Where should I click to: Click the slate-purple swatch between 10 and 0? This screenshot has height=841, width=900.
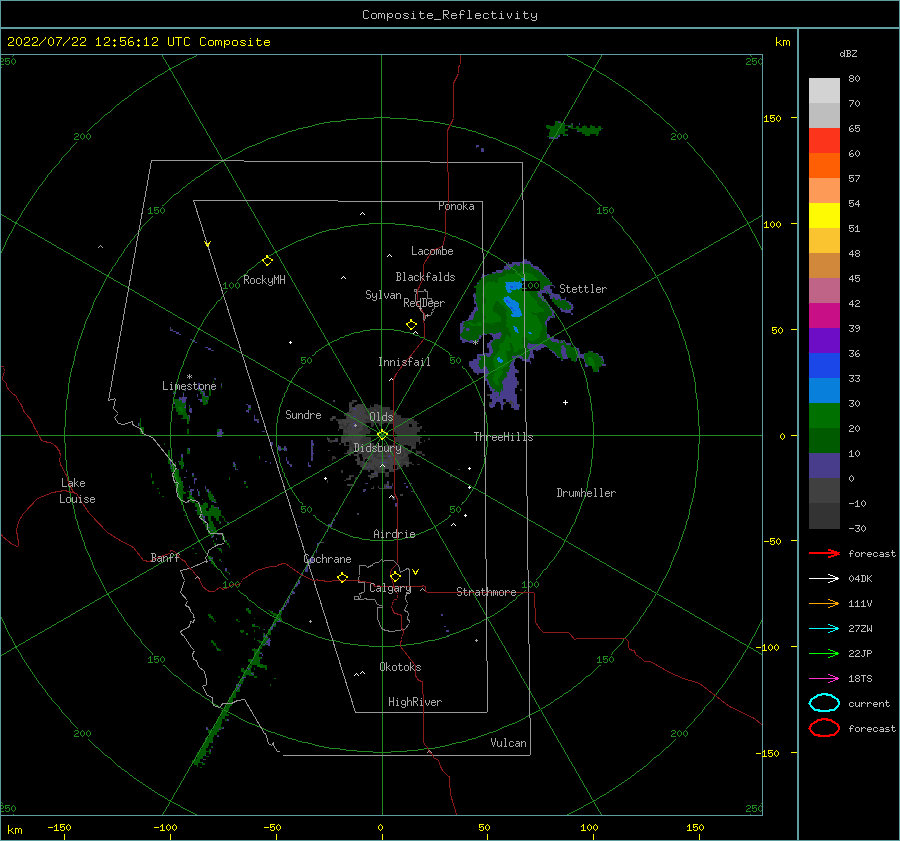[824, 466]
